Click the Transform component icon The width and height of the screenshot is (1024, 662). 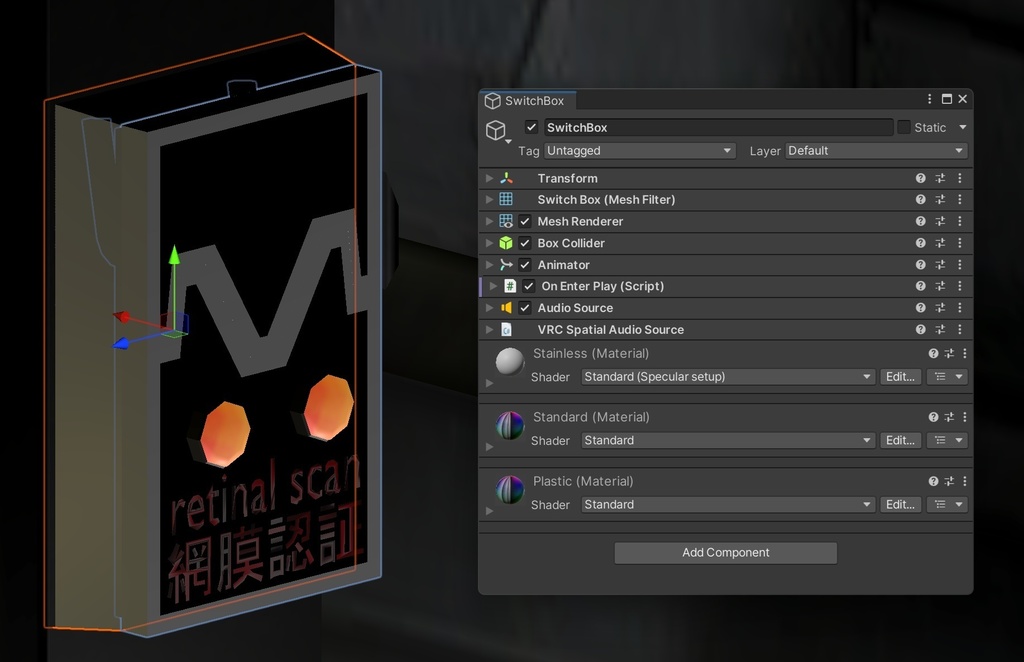tap(506, 178)
